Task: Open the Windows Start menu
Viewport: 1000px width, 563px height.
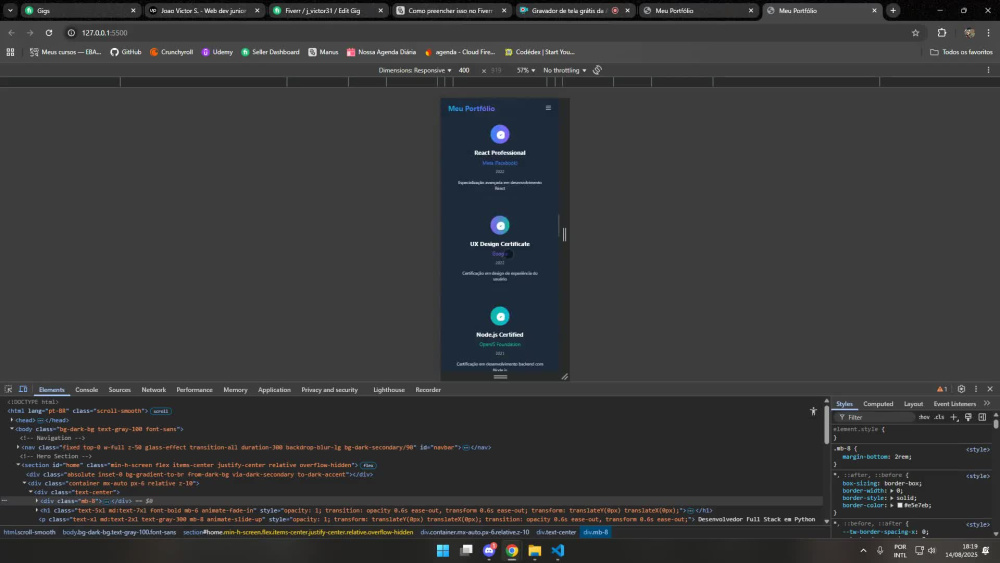Action: (x=443, y=550)
